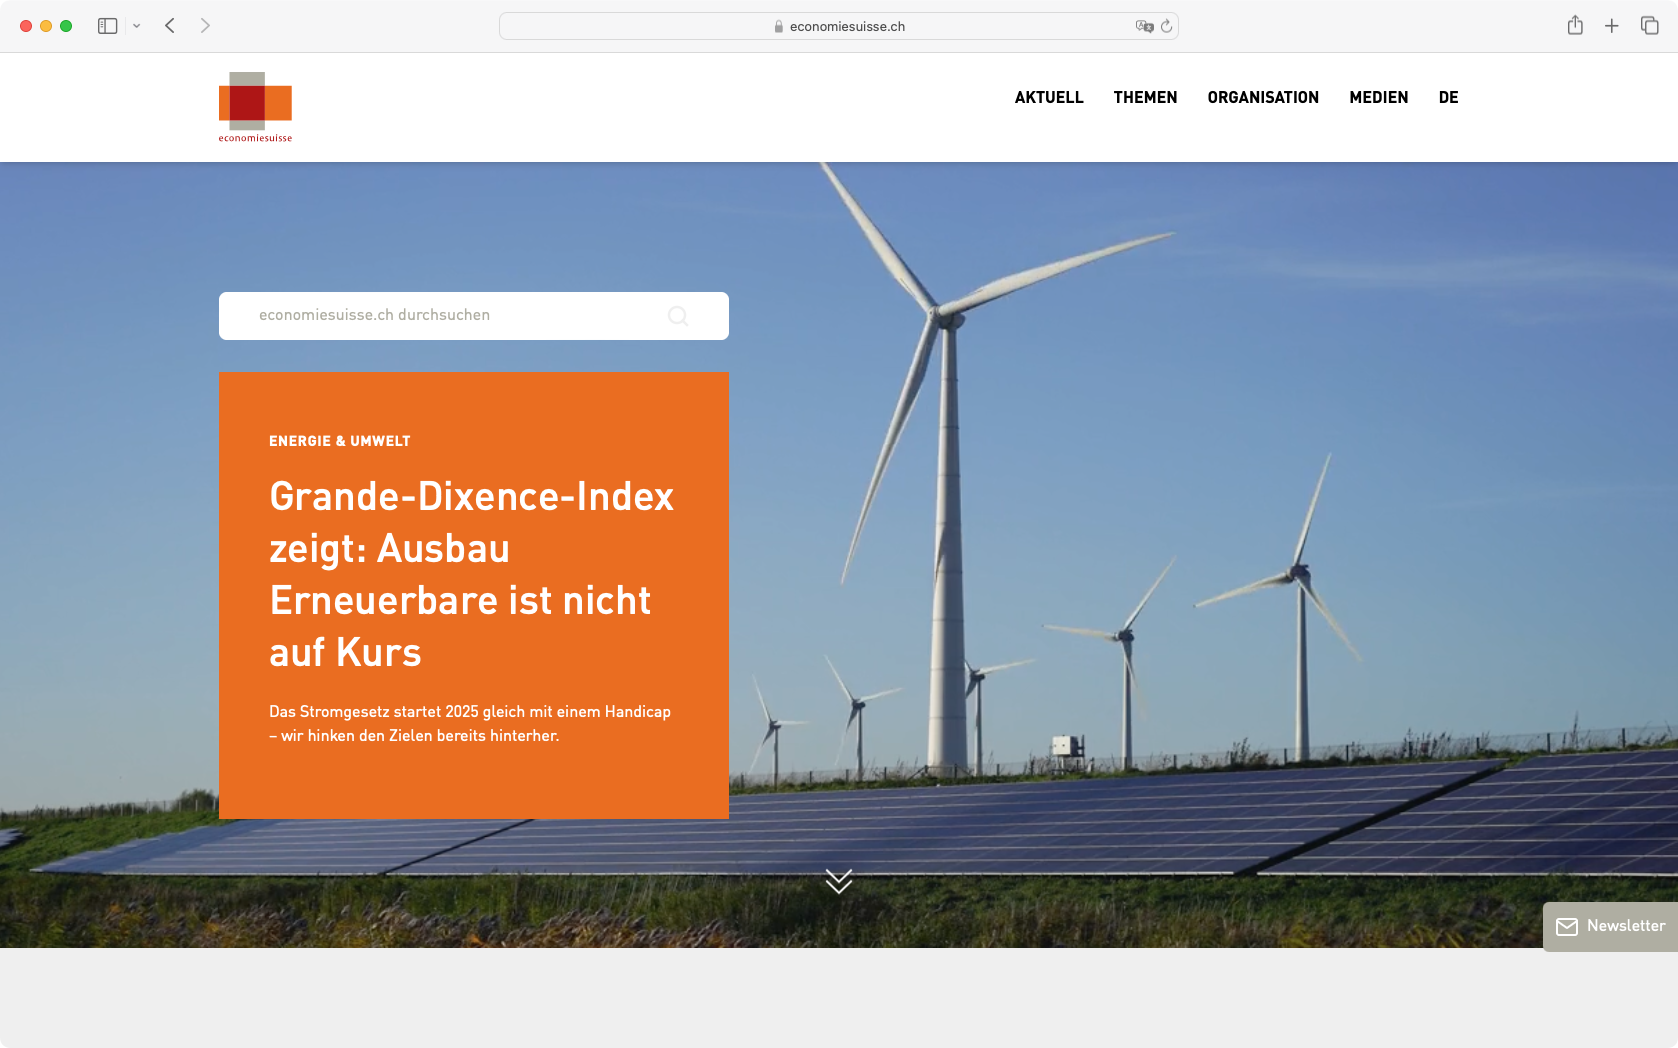Open the Grande-Dixence-Index headline article
The height and width of the screenshot is (1048, 1678).
coord(472,574)
